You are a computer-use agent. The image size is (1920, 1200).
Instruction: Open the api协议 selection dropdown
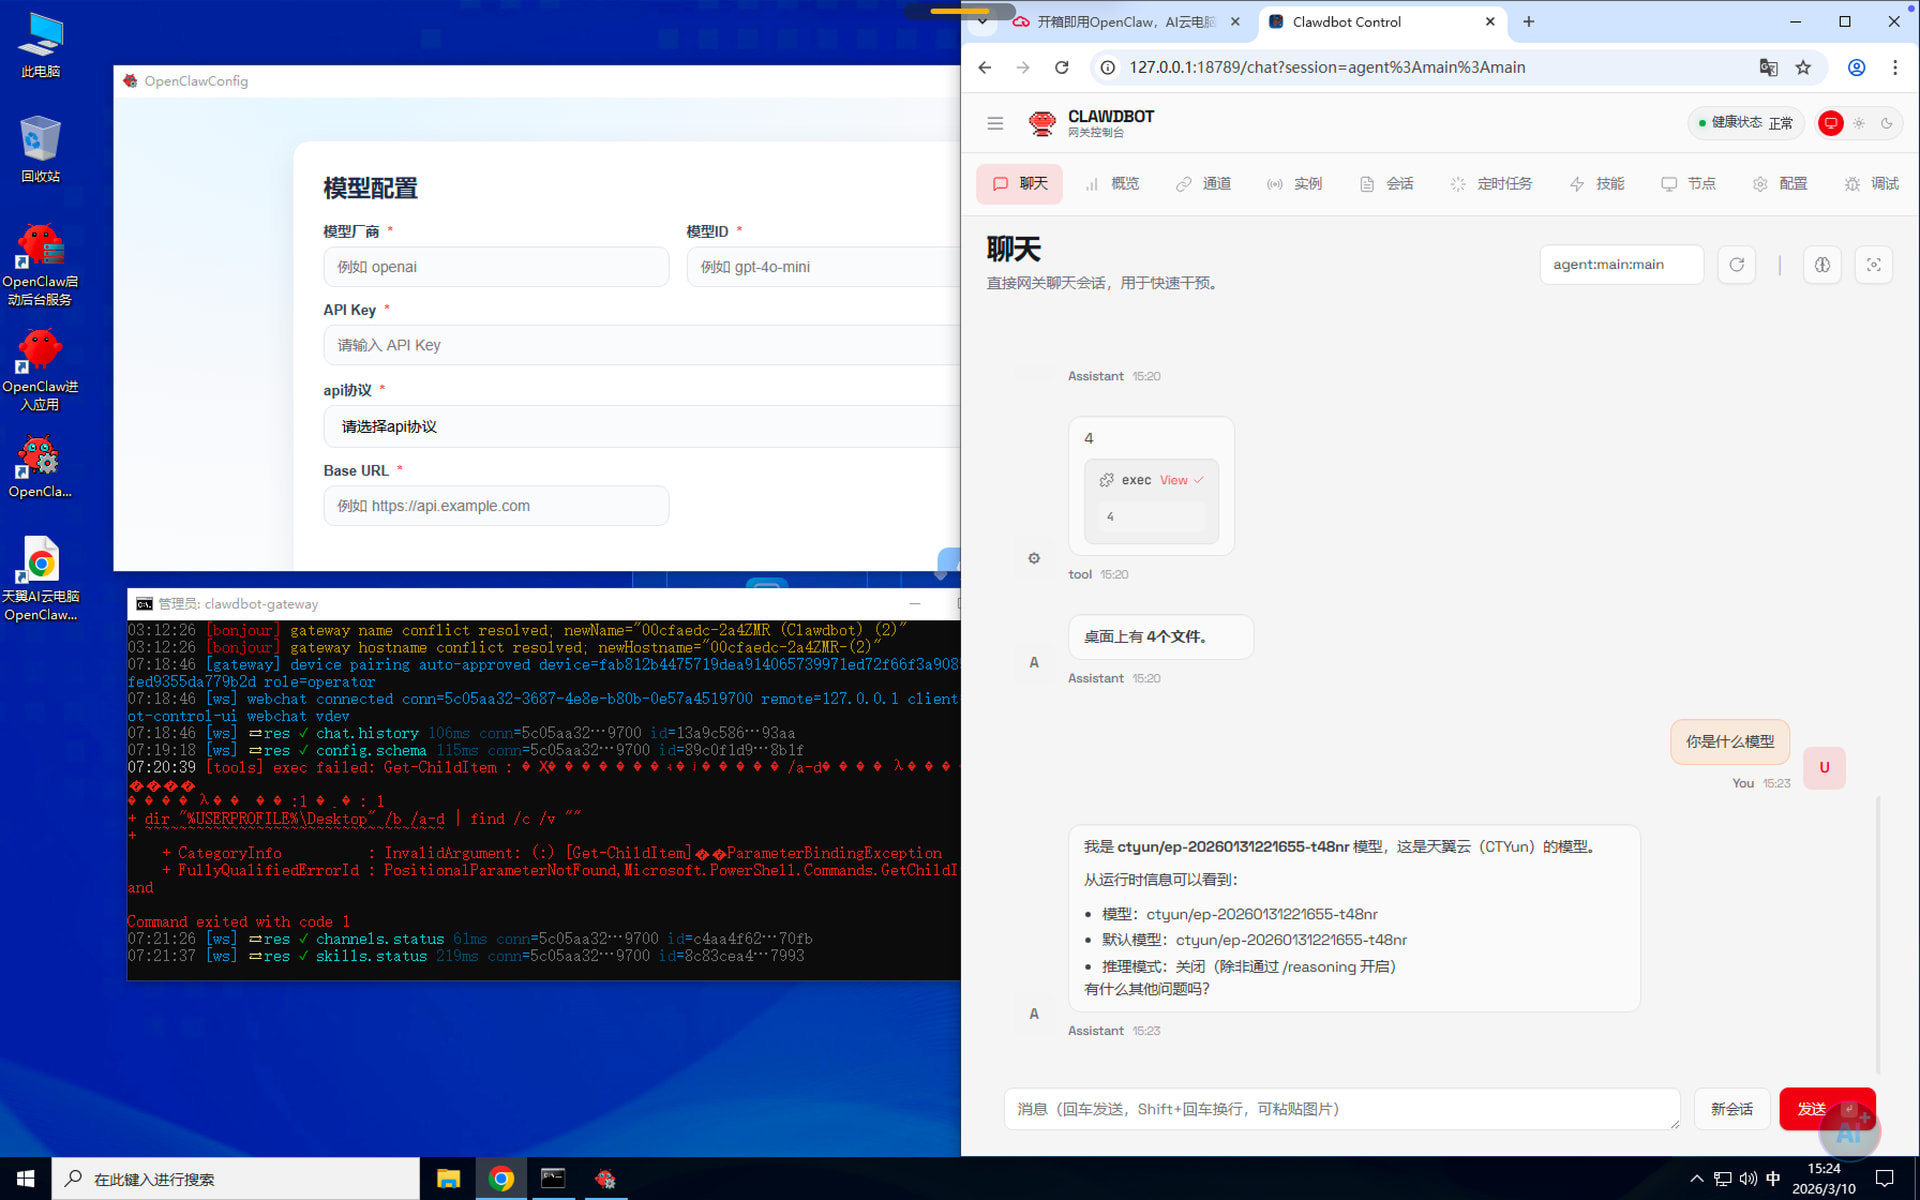click(x=641, y=427)
